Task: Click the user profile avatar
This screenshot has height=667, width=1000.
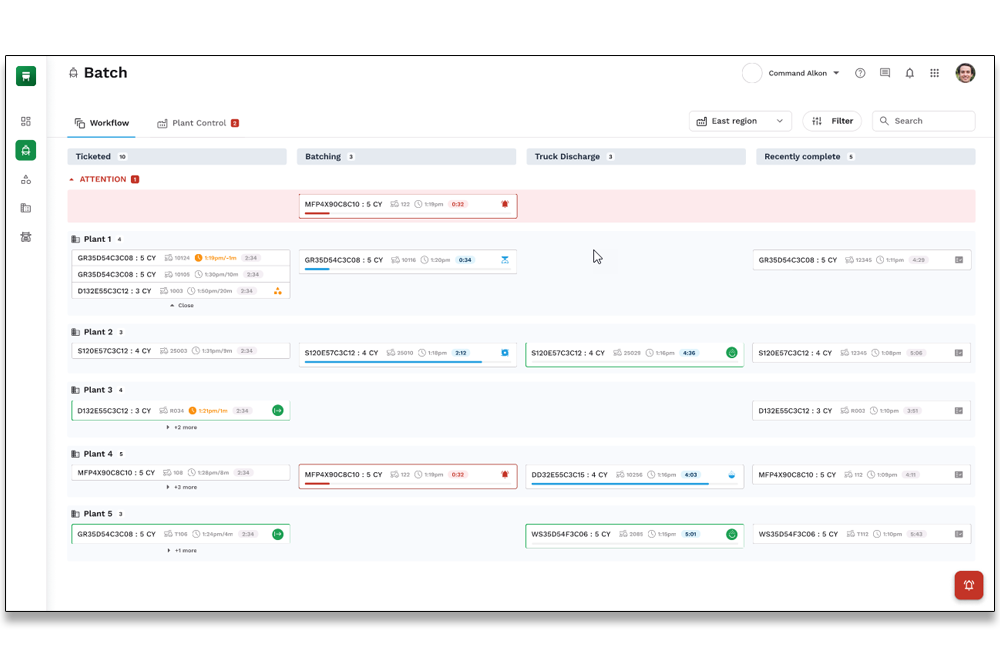Action: [x=965, y=73]
